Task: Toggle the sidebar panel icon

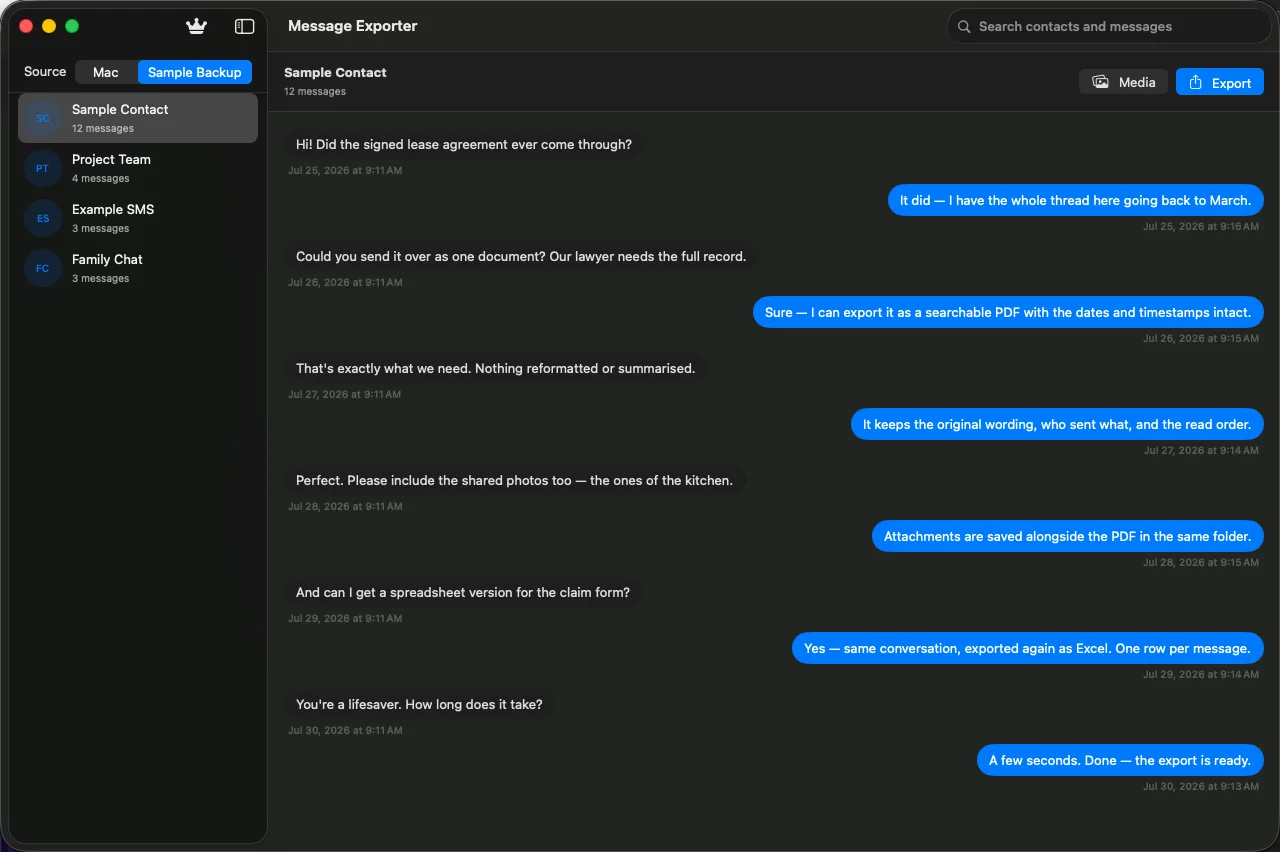Action: (244, 26)
